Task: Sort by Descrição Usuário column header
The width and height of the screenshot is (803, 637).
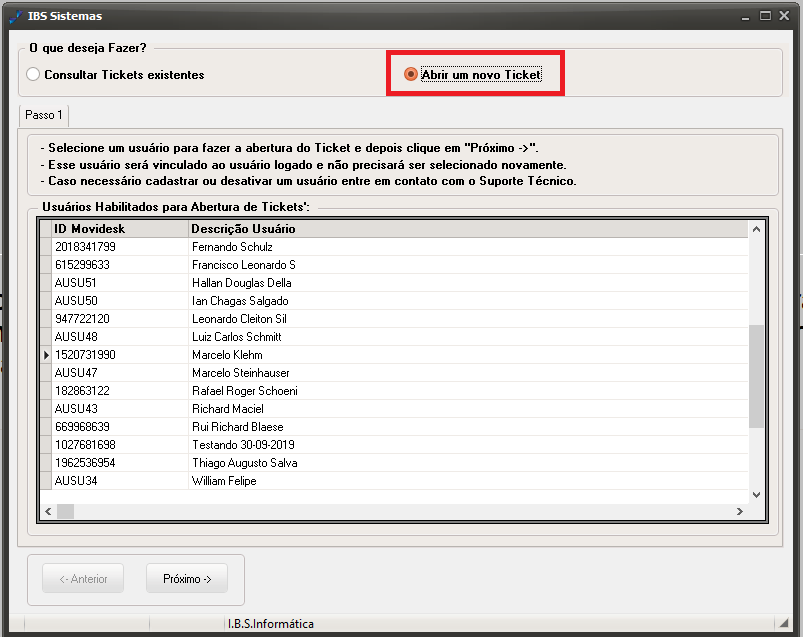Action: tap(468, 229)
